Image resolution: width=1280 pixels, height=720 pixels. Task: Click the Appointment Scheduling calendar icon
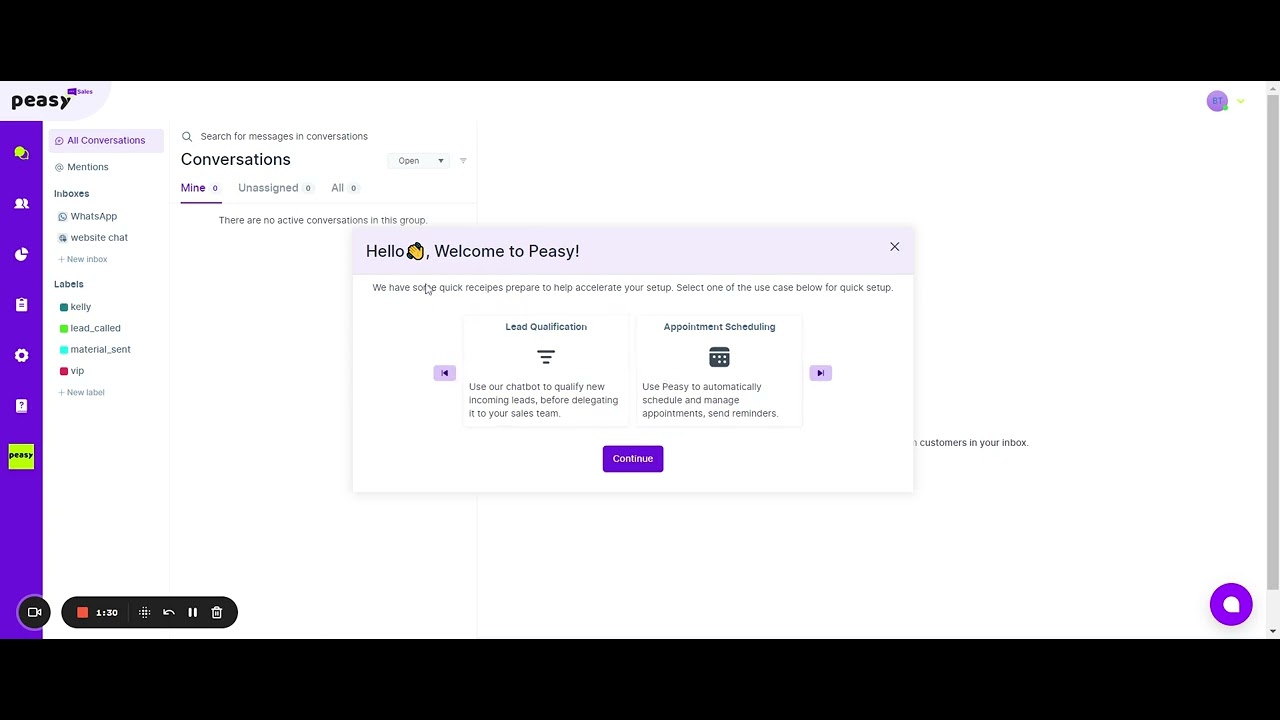pyautogui.click(x=719, y=357)
